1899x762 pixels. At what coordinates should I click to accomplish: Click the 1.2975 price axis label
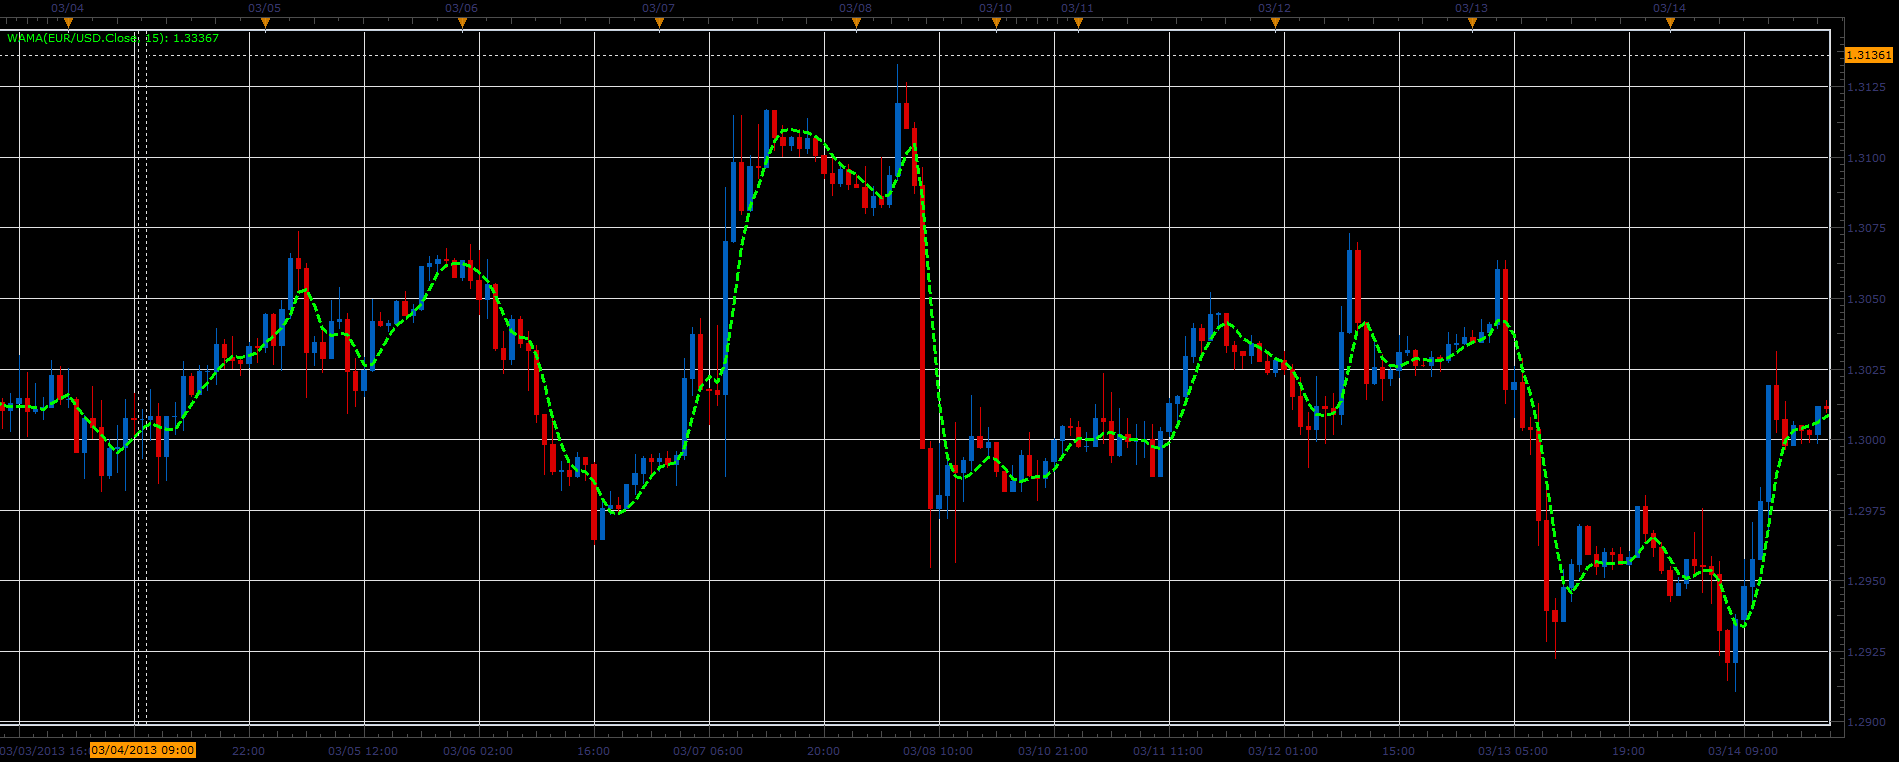click(x=1866, y=511)
